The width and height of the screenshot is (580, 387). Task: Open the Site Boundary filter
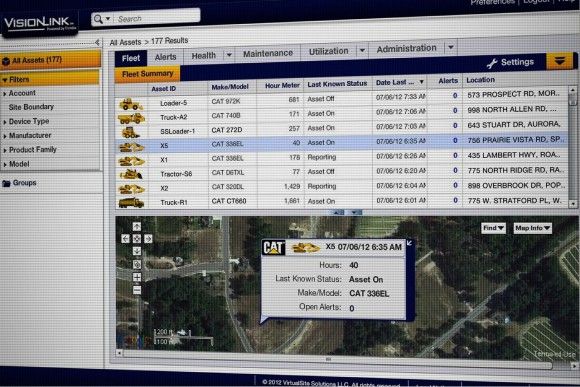31,107
